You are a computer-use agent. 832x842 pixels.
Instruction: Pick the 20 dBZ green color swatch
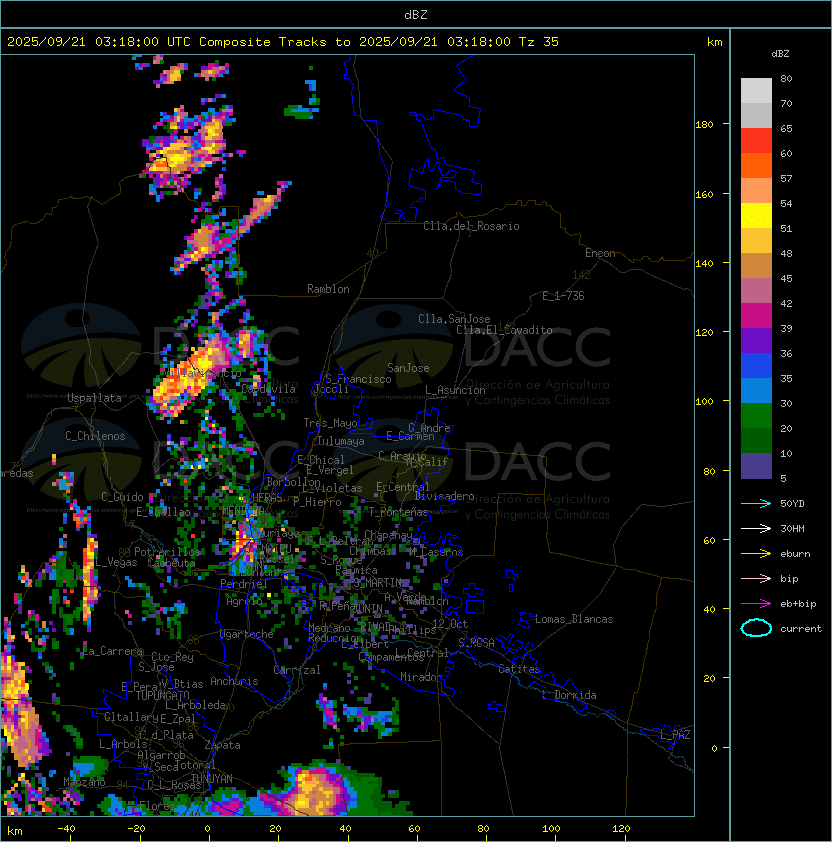click(x=756, y=440)
